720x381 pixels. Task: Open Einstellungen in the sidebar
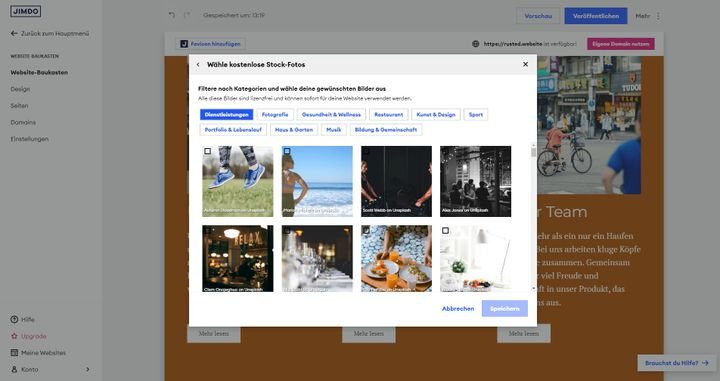pos(29,139)
